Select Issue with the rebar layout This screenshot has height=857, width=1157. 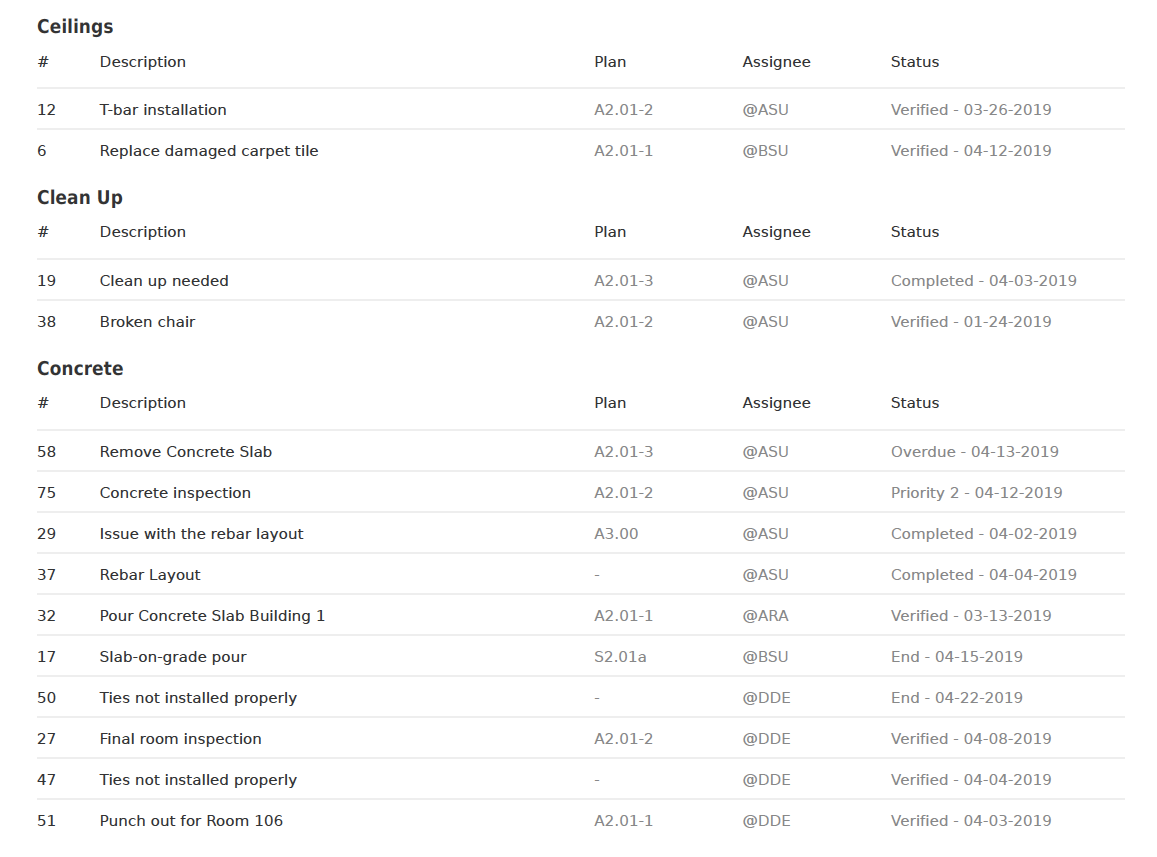coord(201,534)
